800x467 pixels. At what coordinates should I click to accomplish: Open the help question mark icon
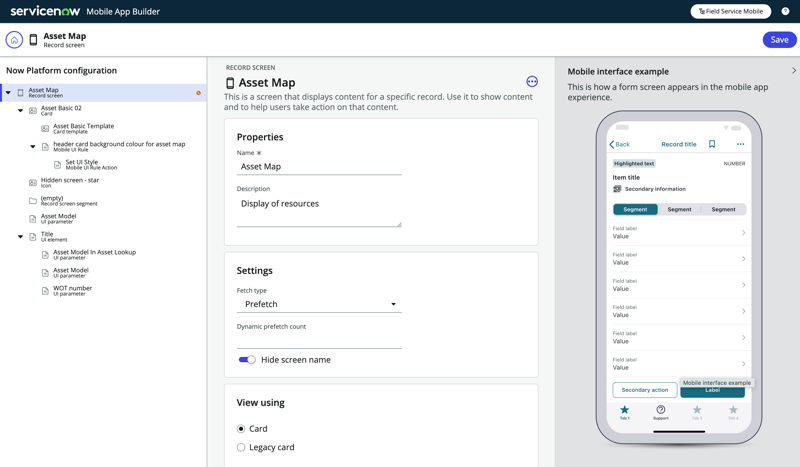point(785,11)
